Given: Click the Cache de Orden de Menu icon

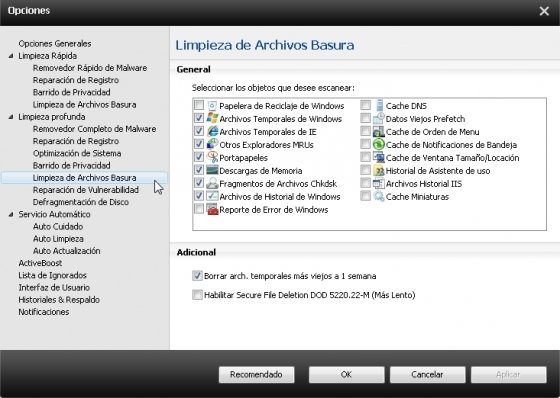Looking at the screenshot, I should click(x=379, y=131).
